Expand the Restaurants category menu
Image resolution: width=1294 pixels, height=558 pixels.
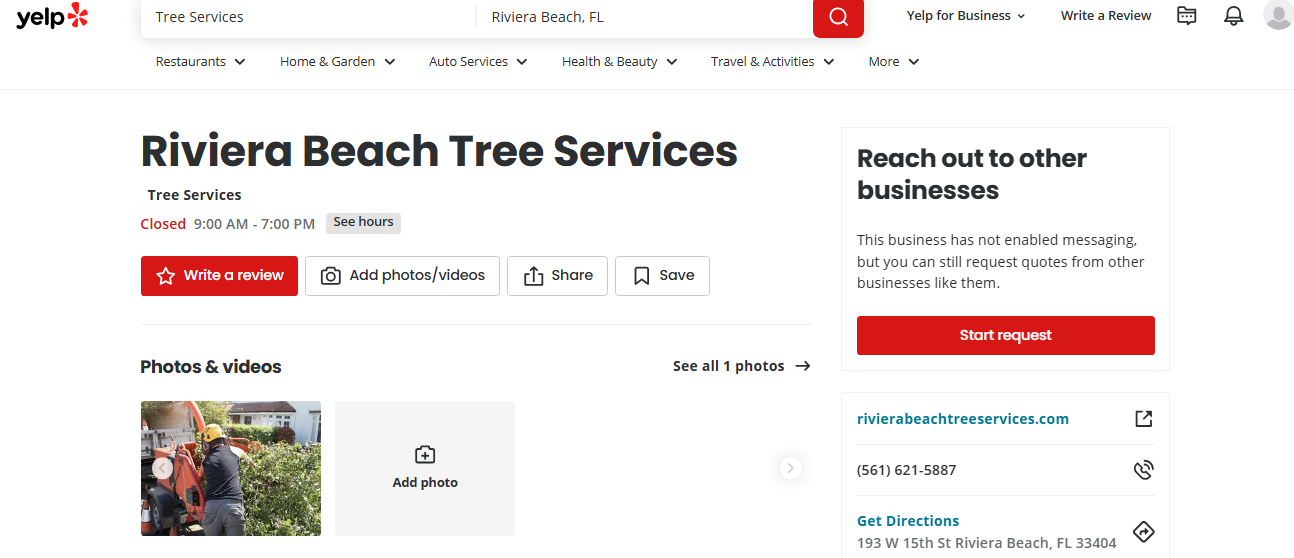coord(200,61)
